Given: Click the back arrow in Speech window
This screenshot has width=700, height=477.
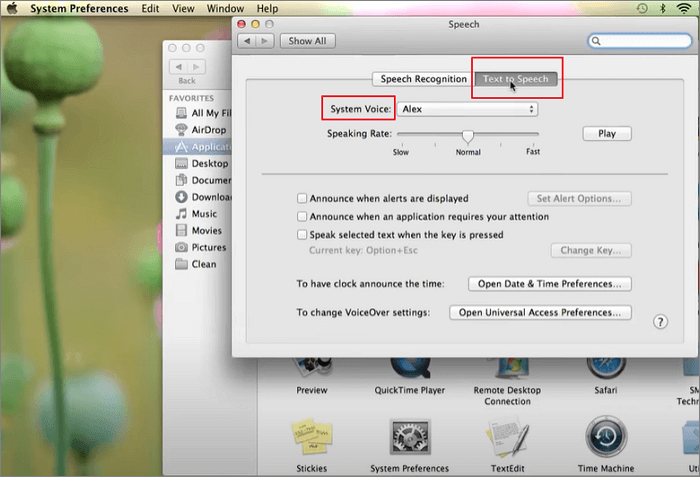Looking at the screenshot, I should click(x=246, y=41).
